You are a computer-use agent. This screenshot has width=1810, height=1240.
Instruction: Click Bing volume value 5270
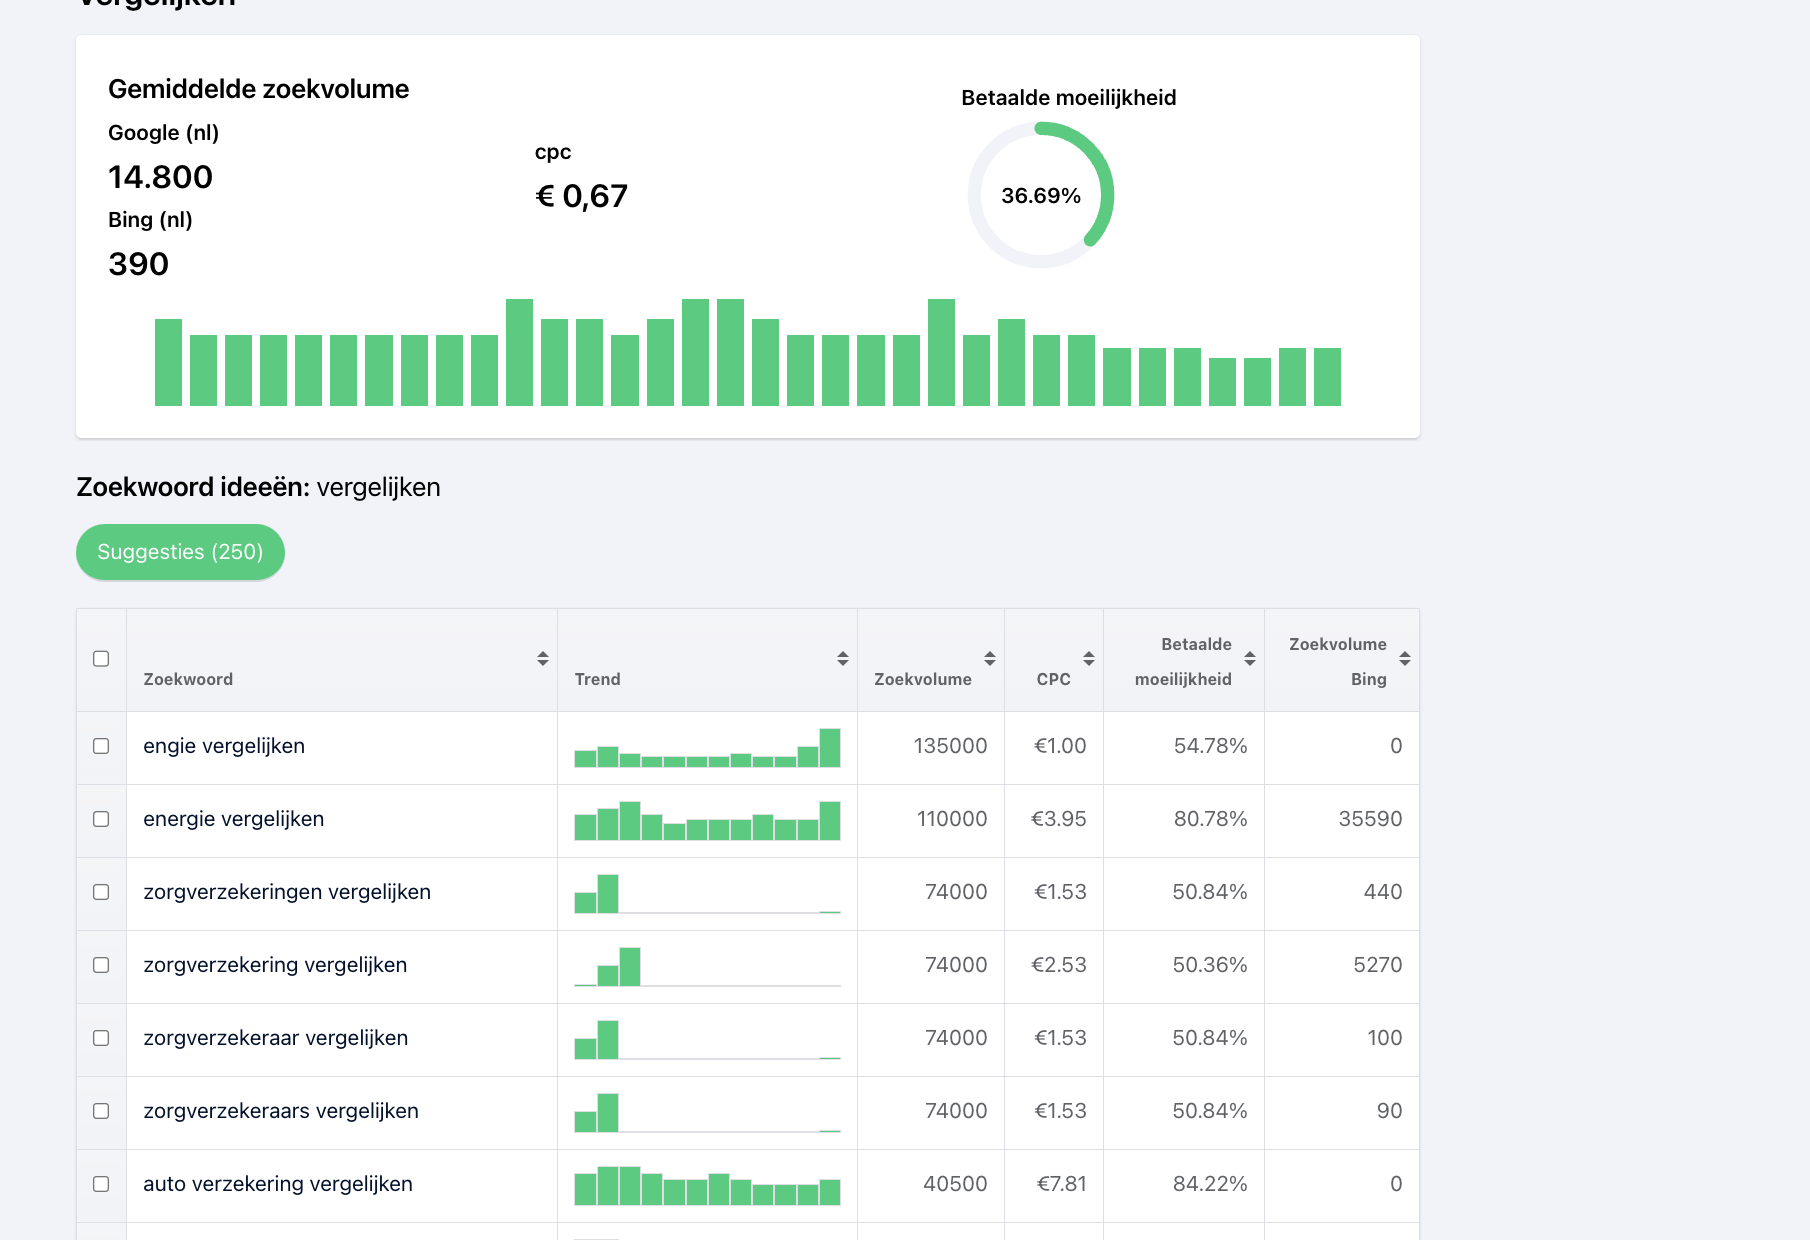pos(1378,965)
